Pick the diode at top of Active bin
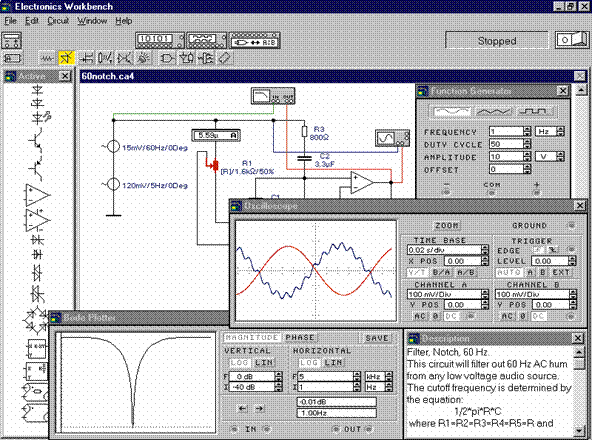Viewport: 592px width, 440px height. tap(38, 90)
